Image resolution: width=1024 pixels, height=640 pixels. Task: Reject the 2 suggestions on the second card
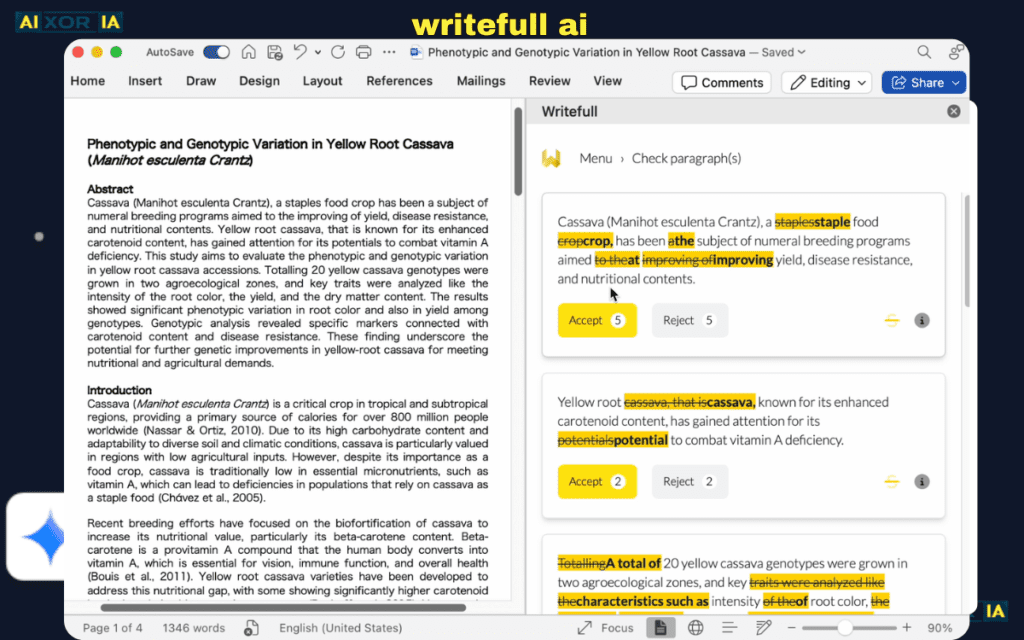[x=689, y=481]
